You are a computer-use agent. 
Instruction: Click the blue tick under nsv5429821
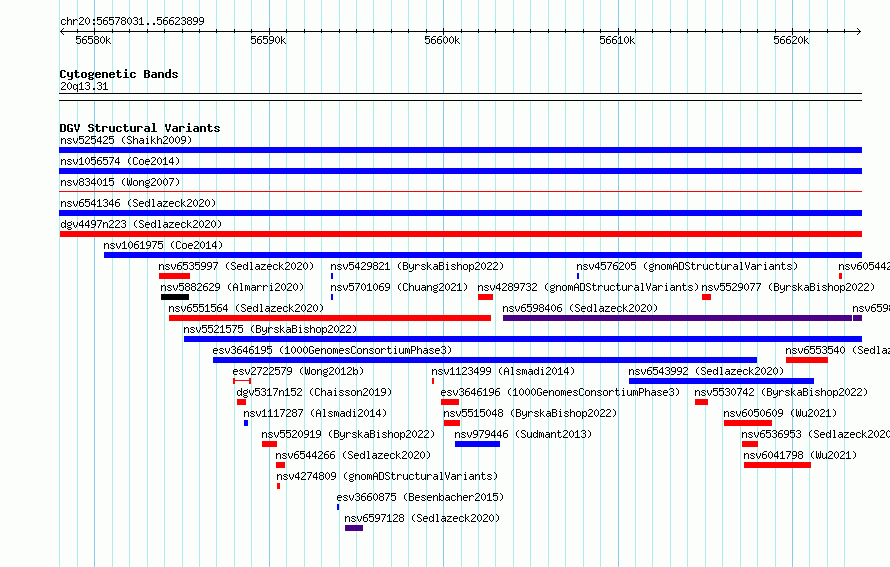click(332, 276)
